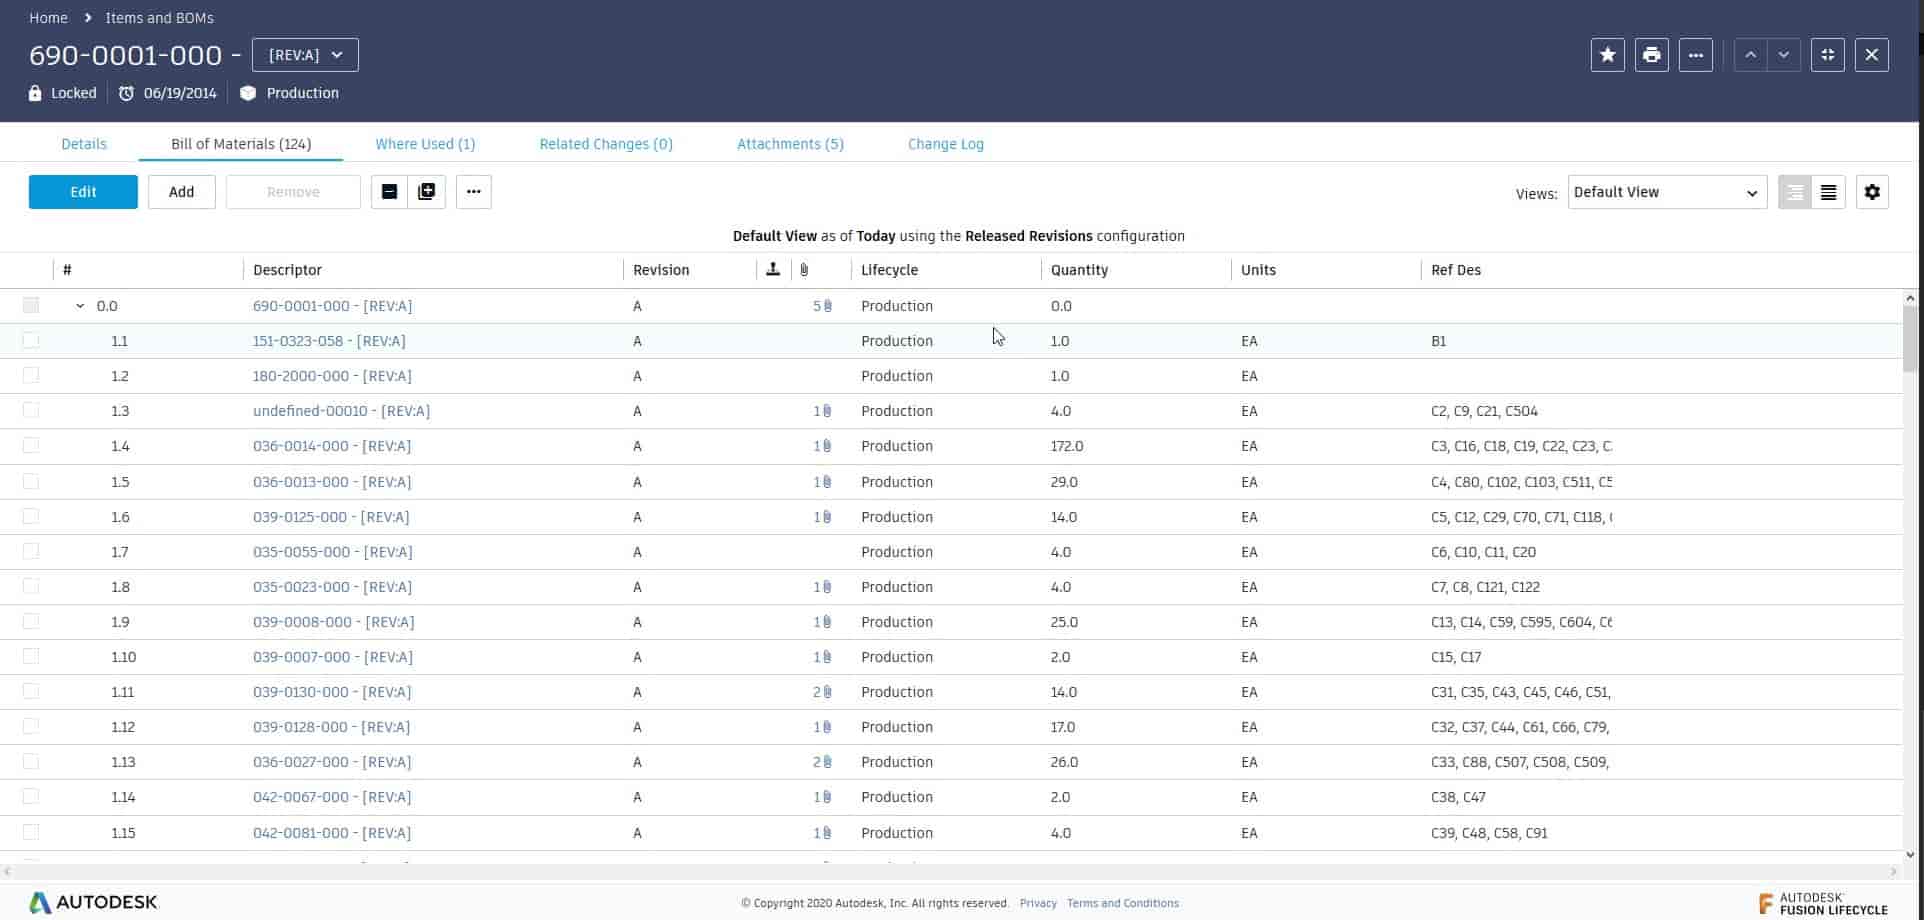Tick the checkbox for row 1.5
This screenshot has height=920, width=1924.
(x=31, y=481)
